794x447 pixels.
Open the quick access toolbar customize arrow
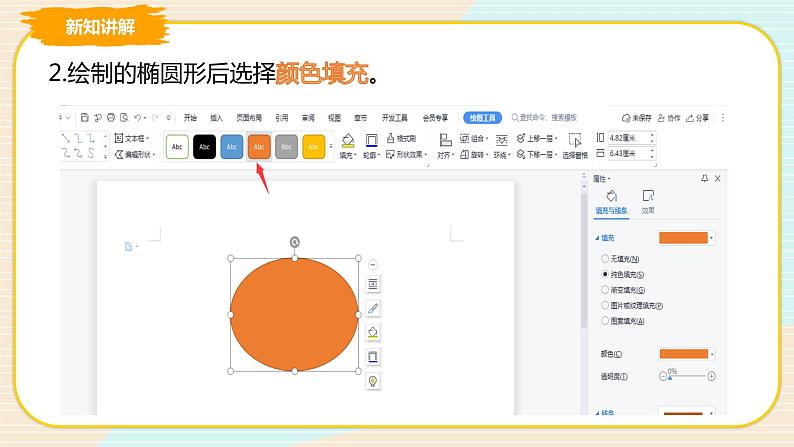pos(168,117)
